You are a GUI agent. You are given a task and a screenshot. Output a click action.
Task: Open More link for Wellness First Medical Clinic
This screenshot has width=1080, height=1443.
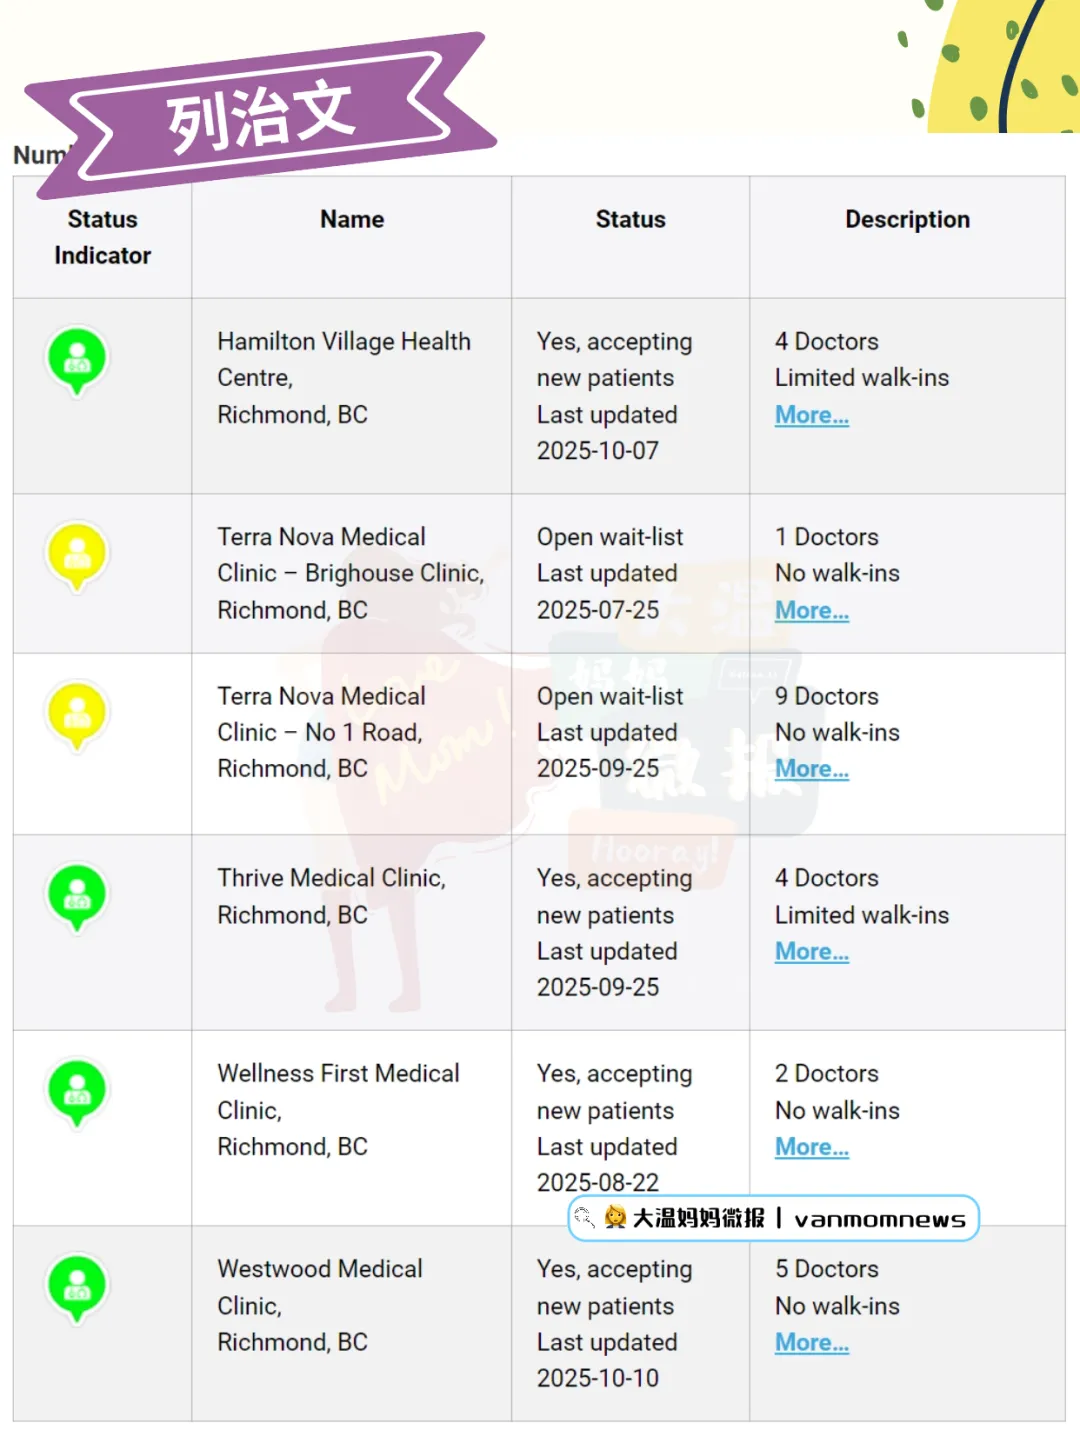(811, 1147)
